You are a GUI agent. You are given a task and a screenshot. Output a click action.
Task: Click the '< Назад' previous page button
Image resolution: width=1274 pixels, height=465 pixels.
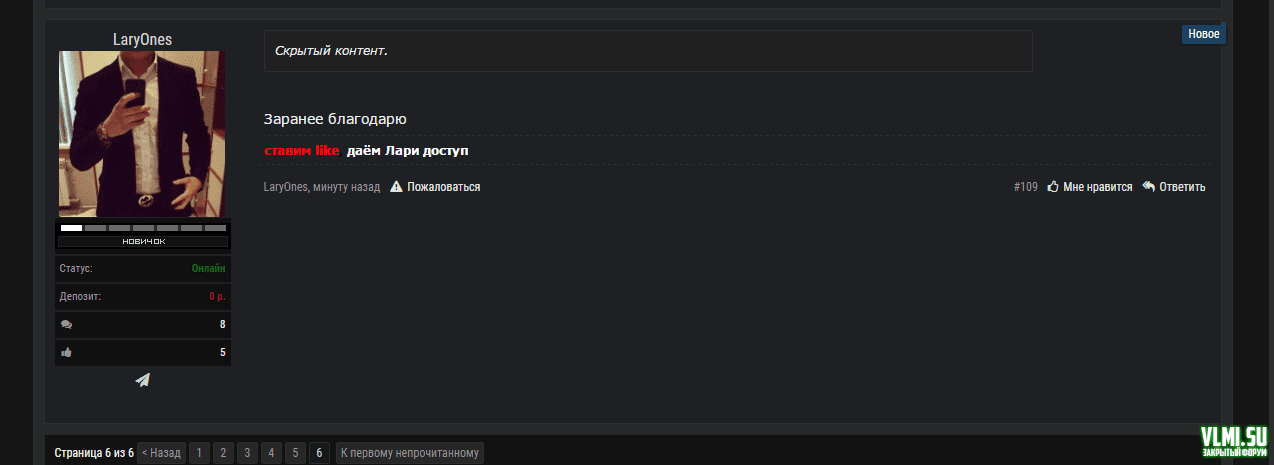coord(161,453)
